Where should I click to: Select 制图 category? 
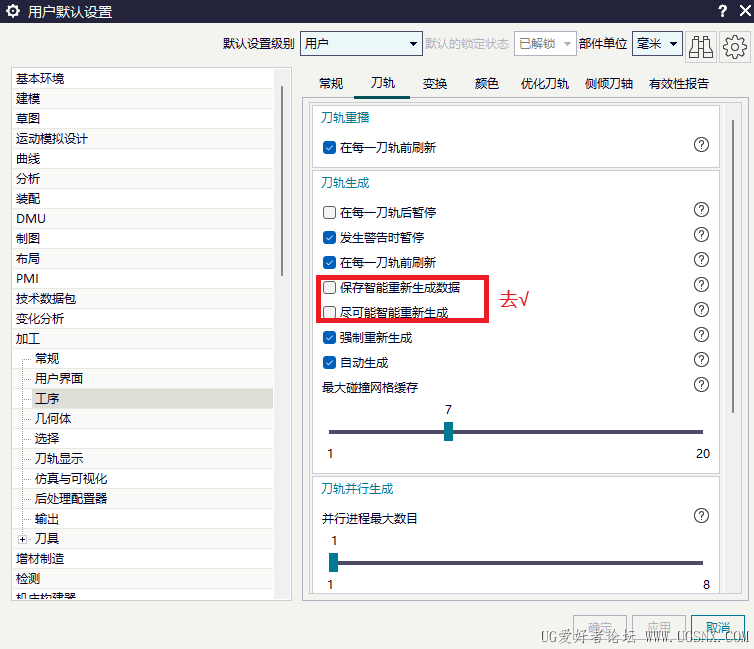[143, 238]
